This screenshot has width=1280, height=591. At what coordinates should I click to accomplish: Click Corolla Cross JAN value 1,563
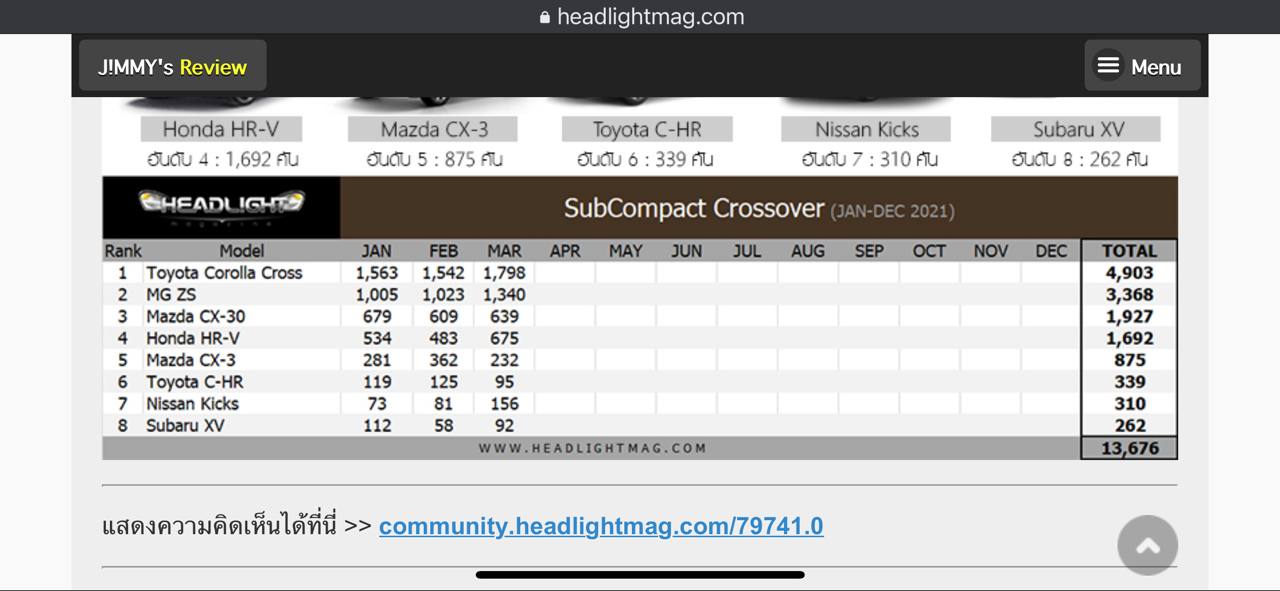click(x=377, y=273)
